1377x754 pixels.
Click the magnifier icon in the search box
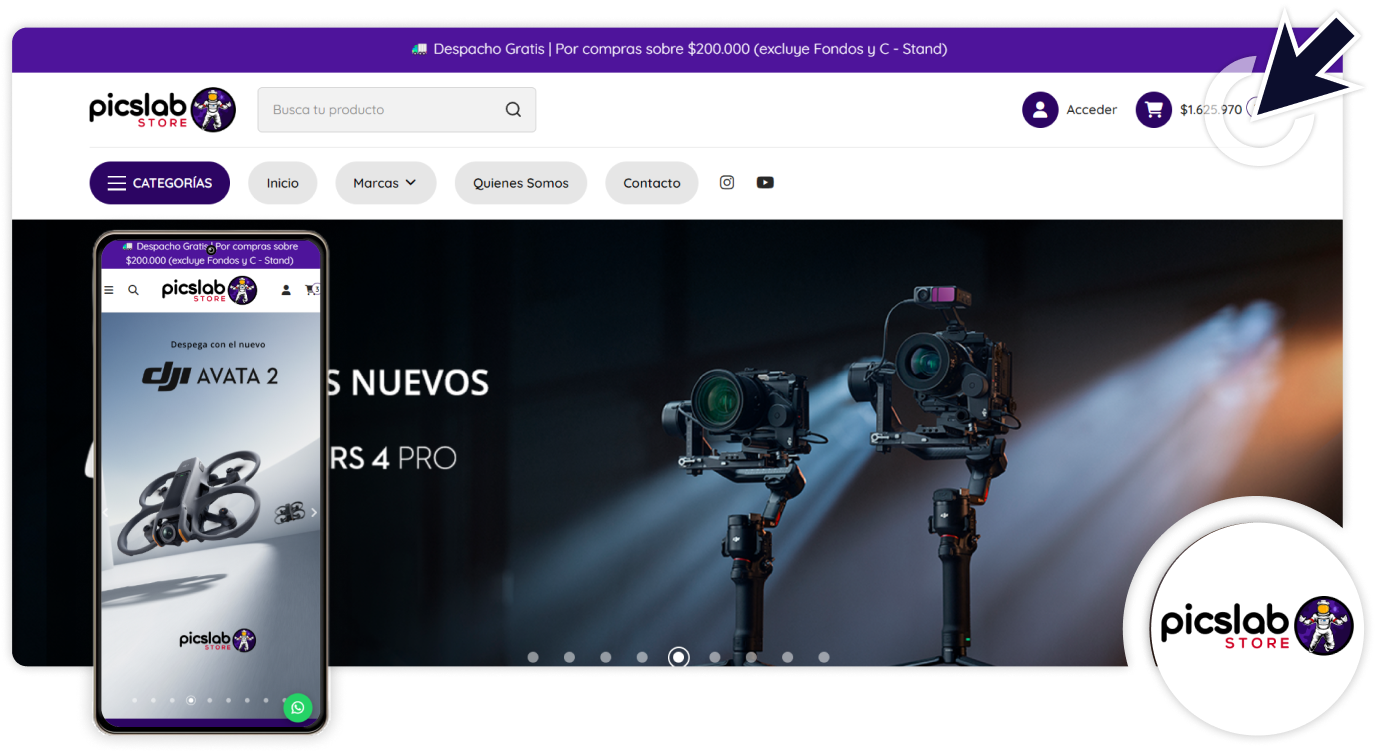click(513, 110)
